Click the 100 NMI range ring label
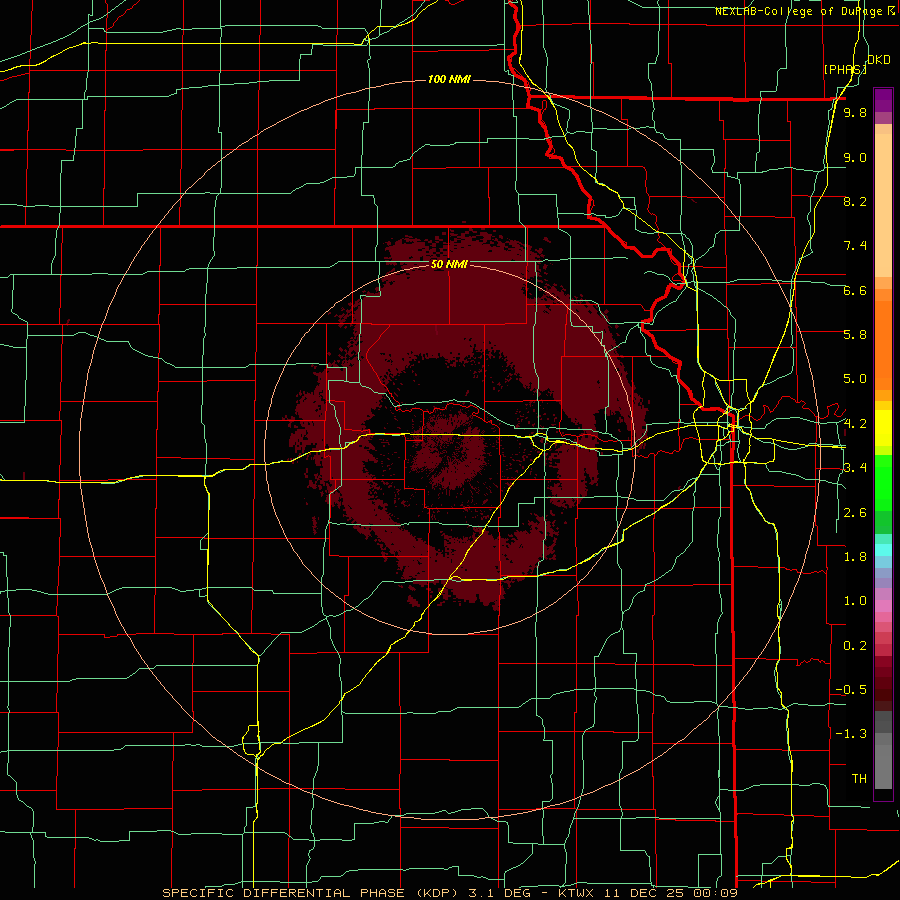Screen dimensions: 900x900 [449, 79]
